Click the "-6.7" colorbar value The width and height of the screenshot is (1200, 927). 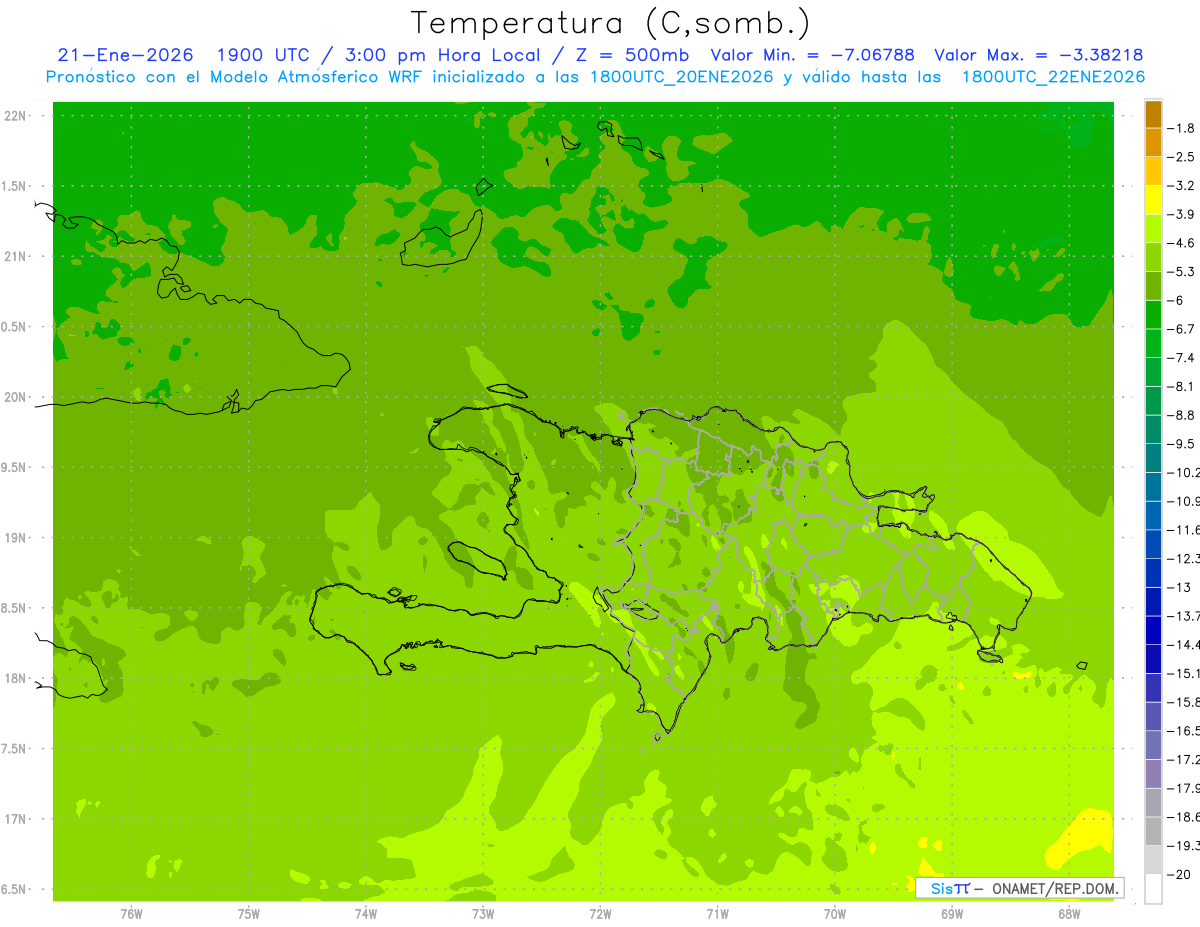[1181, 329]
